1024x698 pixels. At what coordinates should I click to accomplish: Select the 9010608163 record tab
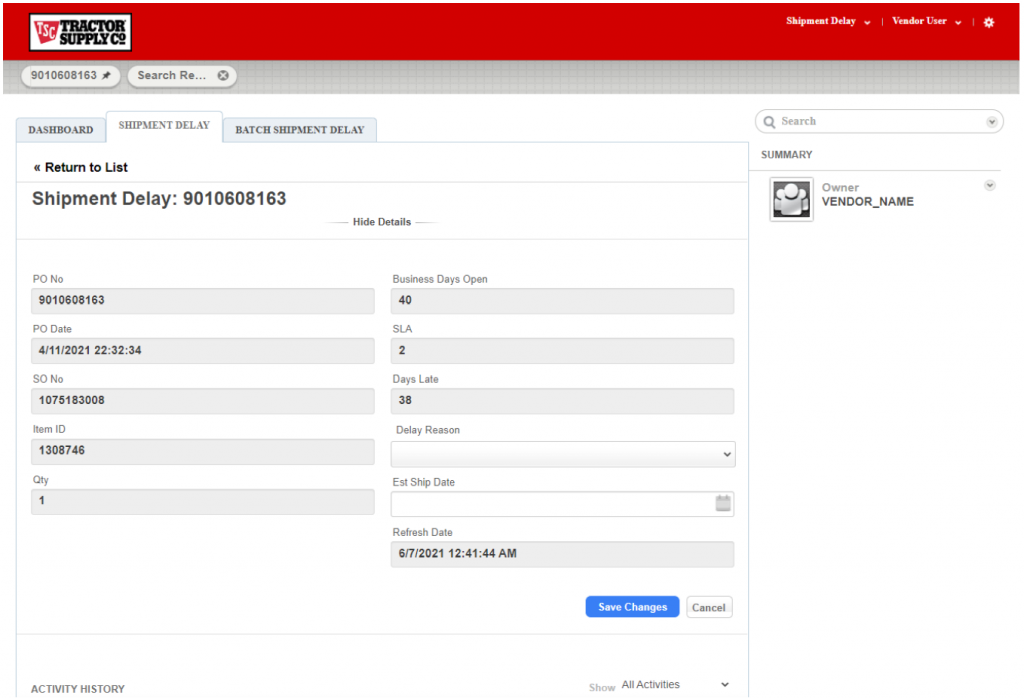(71, 76)
